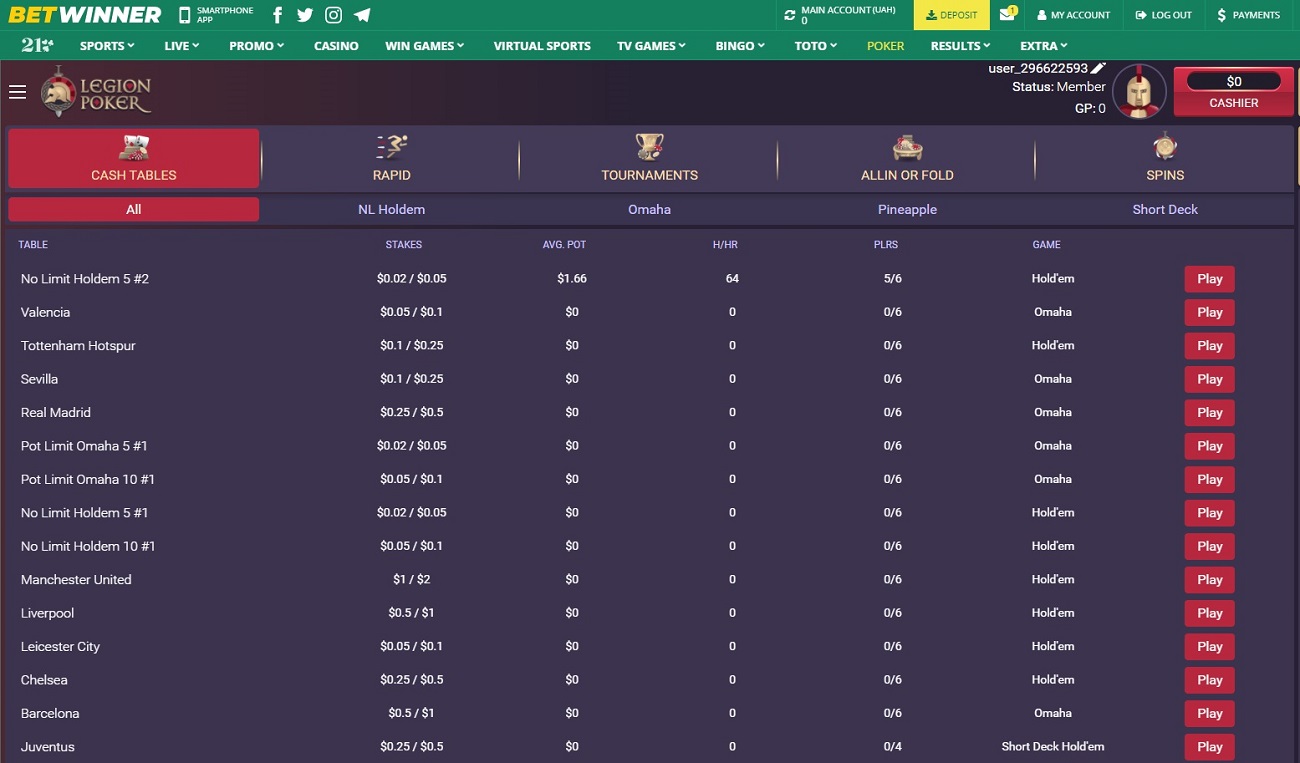Select the Barcelona table name
Image resolution: width=1300 pixels, height=763 pixels.
pos(50,714)
